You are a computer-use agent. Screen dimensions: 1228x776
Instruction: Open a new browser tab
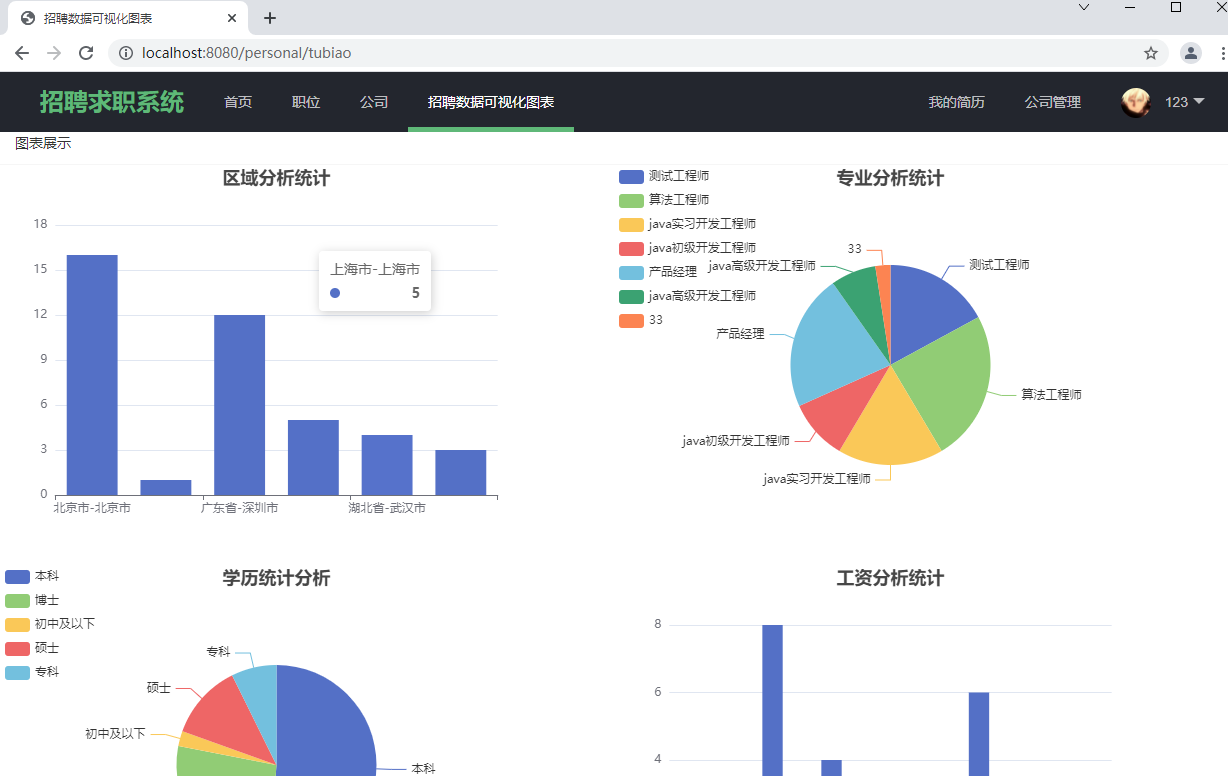coord(270,18)
